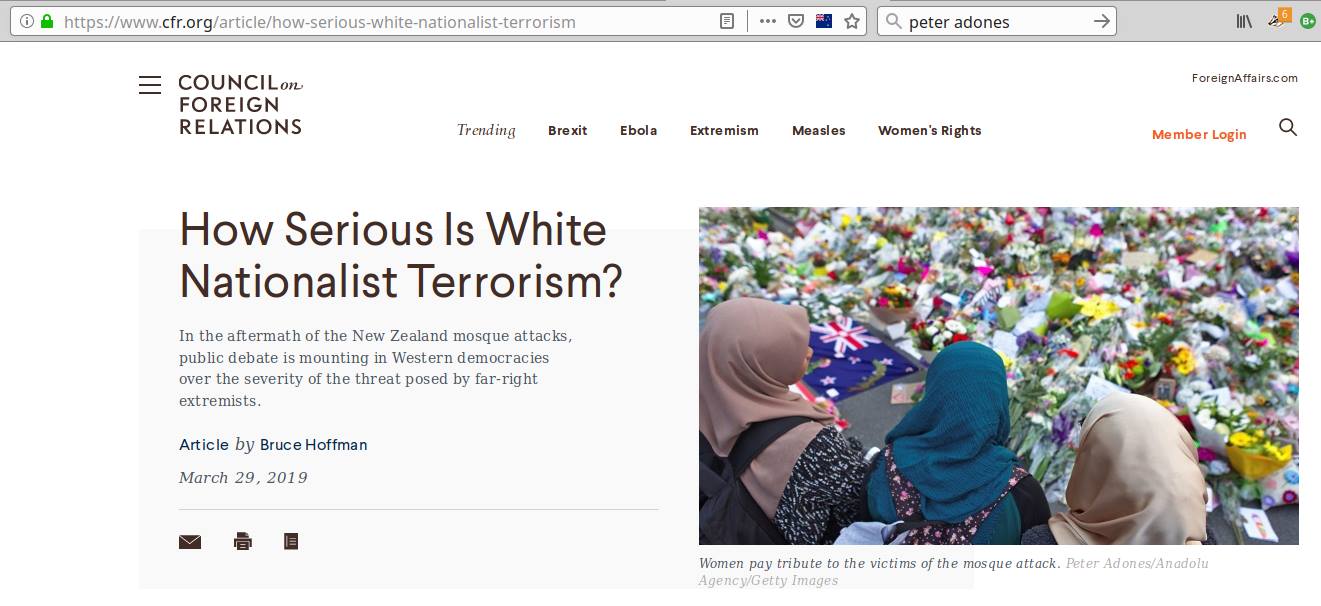Open the Ebola trending topic
This screenshot has height=606, width=1321.
click(639, 131)
